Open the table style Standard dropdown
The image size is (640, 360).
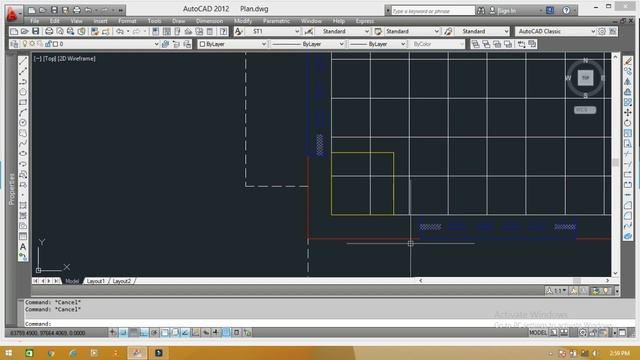[x=412, y=31]
